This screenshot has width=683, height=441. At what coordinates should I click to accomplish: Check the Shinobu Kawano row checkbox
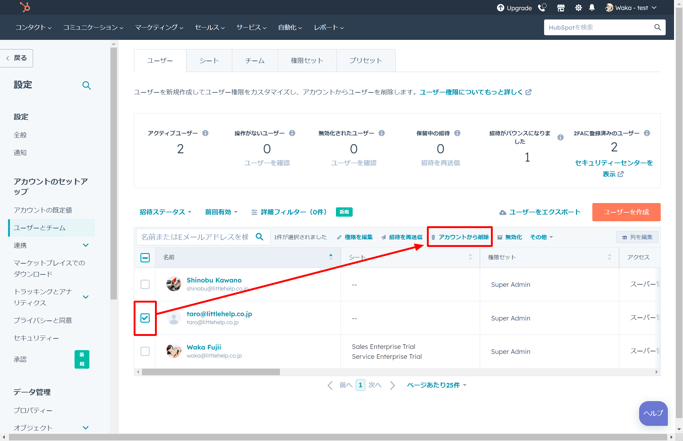[145, 284]
